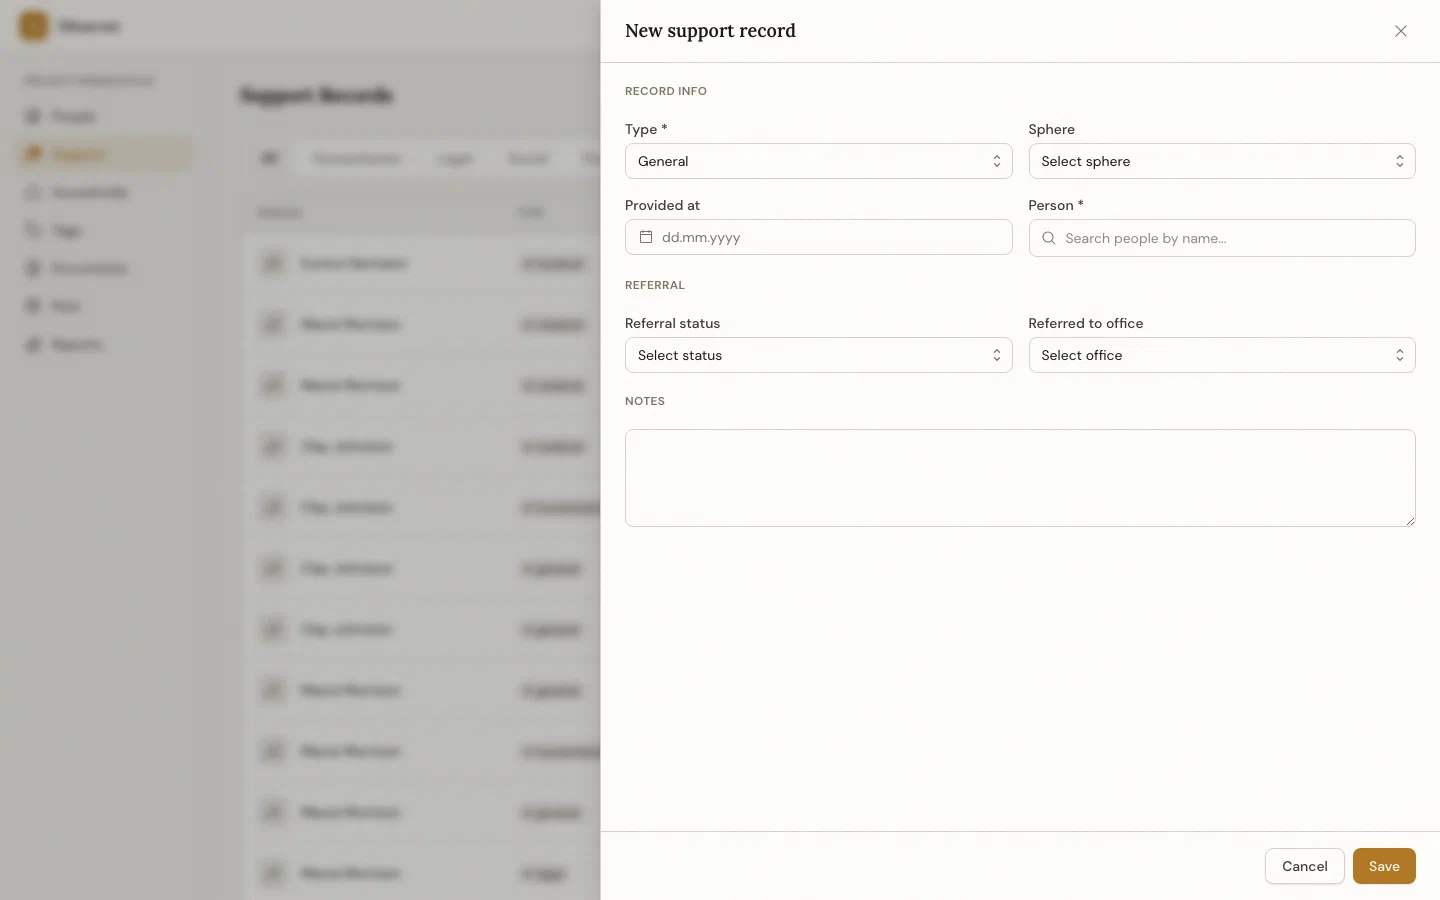The height and width of the screenshot is (900, 1440).
Task: Select Documents from the sidebar navigation
Action: coord(34,268)
